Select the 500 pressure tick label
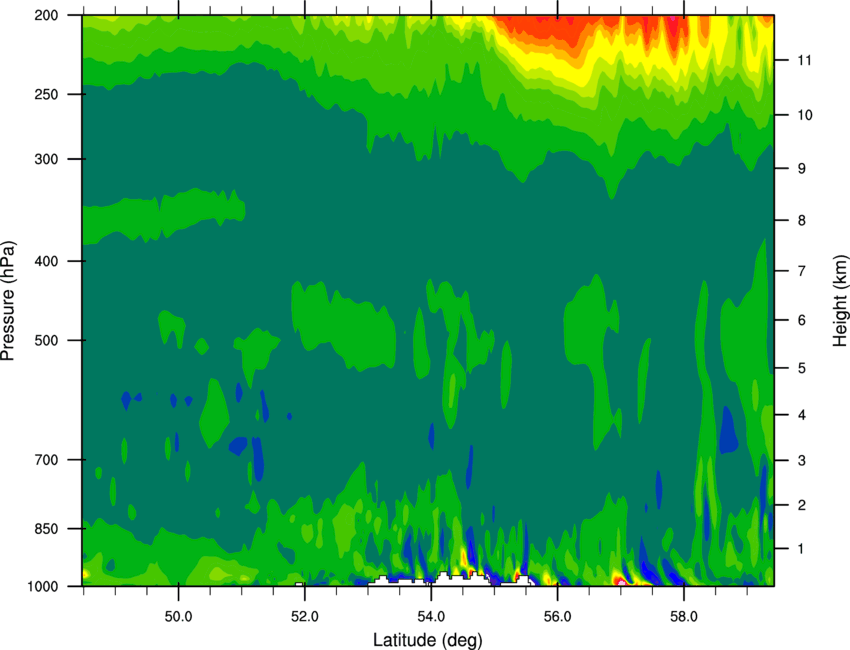Screen dimensions: 850x650 (46, 340)
